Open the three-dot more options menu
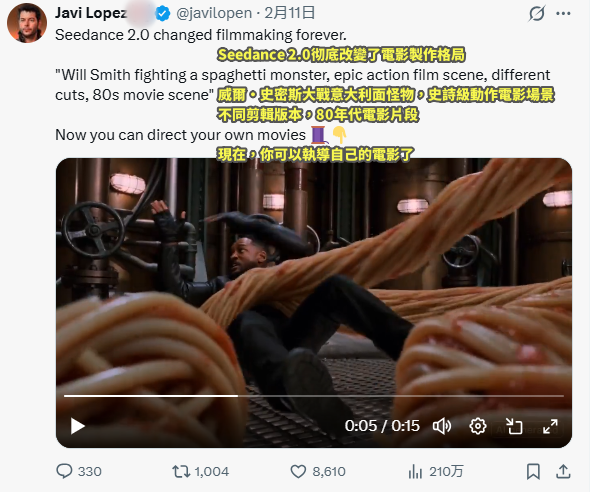The image size is (592, 492). coord(563,14)
